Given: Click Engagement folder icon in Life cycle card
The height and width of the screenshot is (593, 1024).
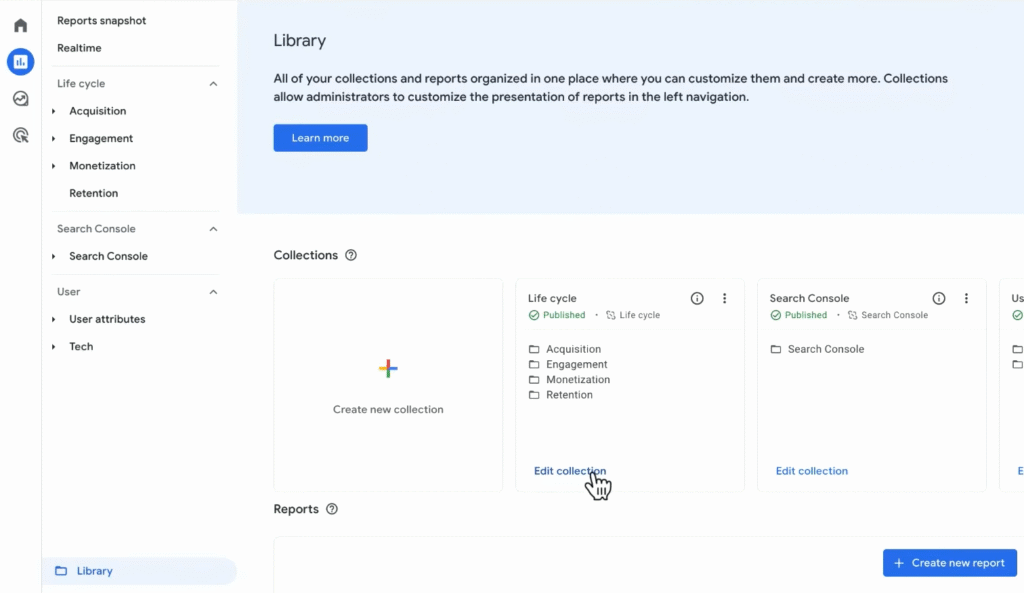Looking at the screenshot, I should pos(534,364).
